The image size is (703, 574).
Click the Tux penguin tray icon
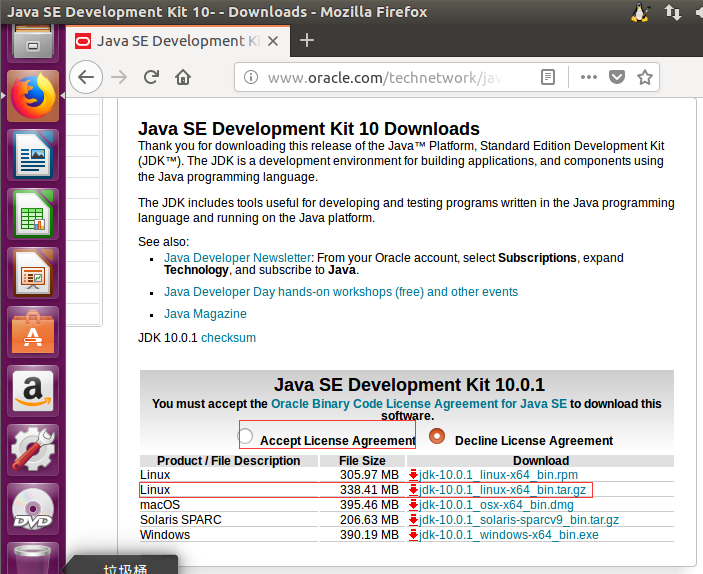click(x=640, y=12)
